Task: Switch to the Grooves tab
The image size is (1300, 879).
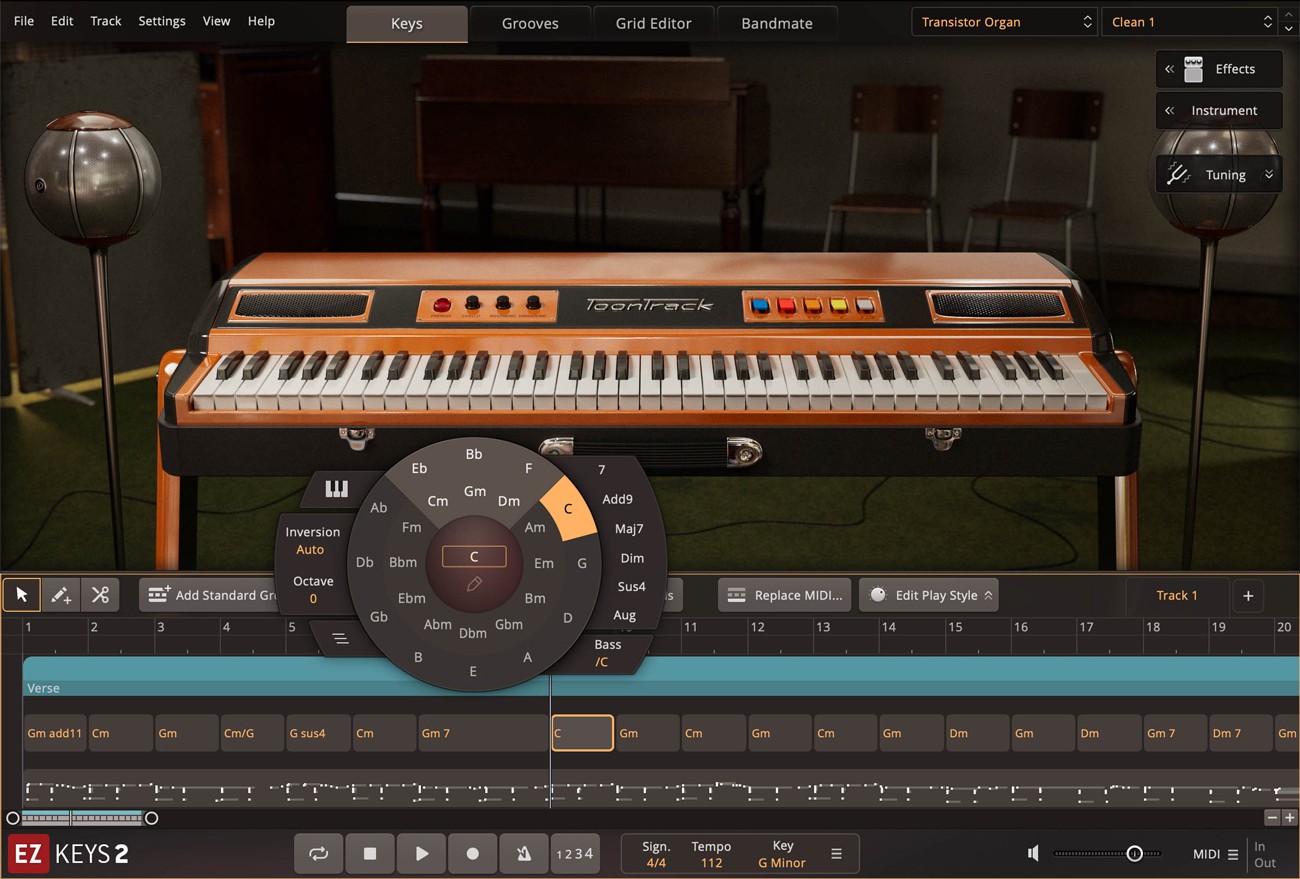Action: tap(530, 22)
